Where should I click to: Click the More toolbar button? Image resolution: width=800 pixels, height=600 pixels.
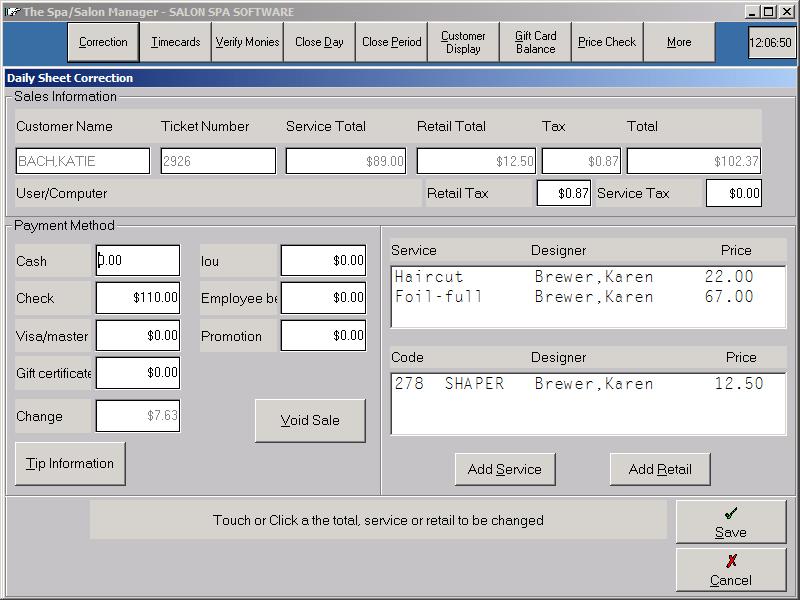[679, 42]
